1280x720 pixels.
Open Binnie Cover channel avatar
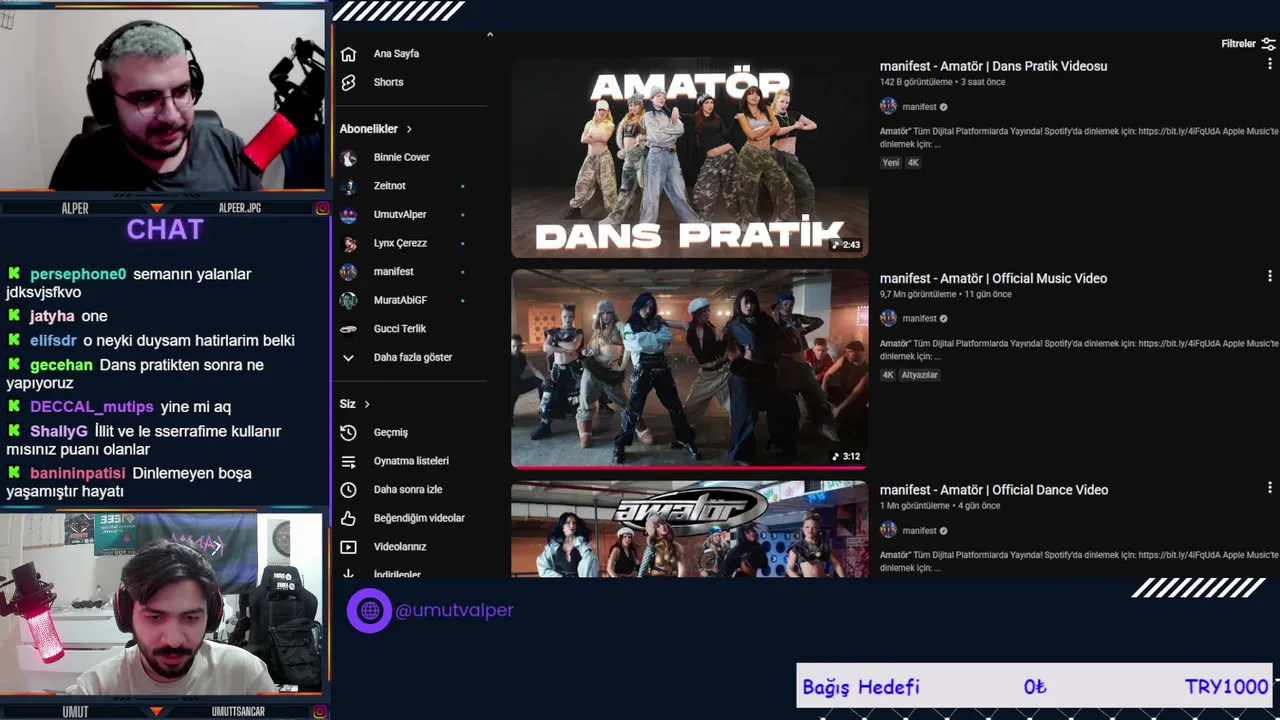(x=348, y=158)
